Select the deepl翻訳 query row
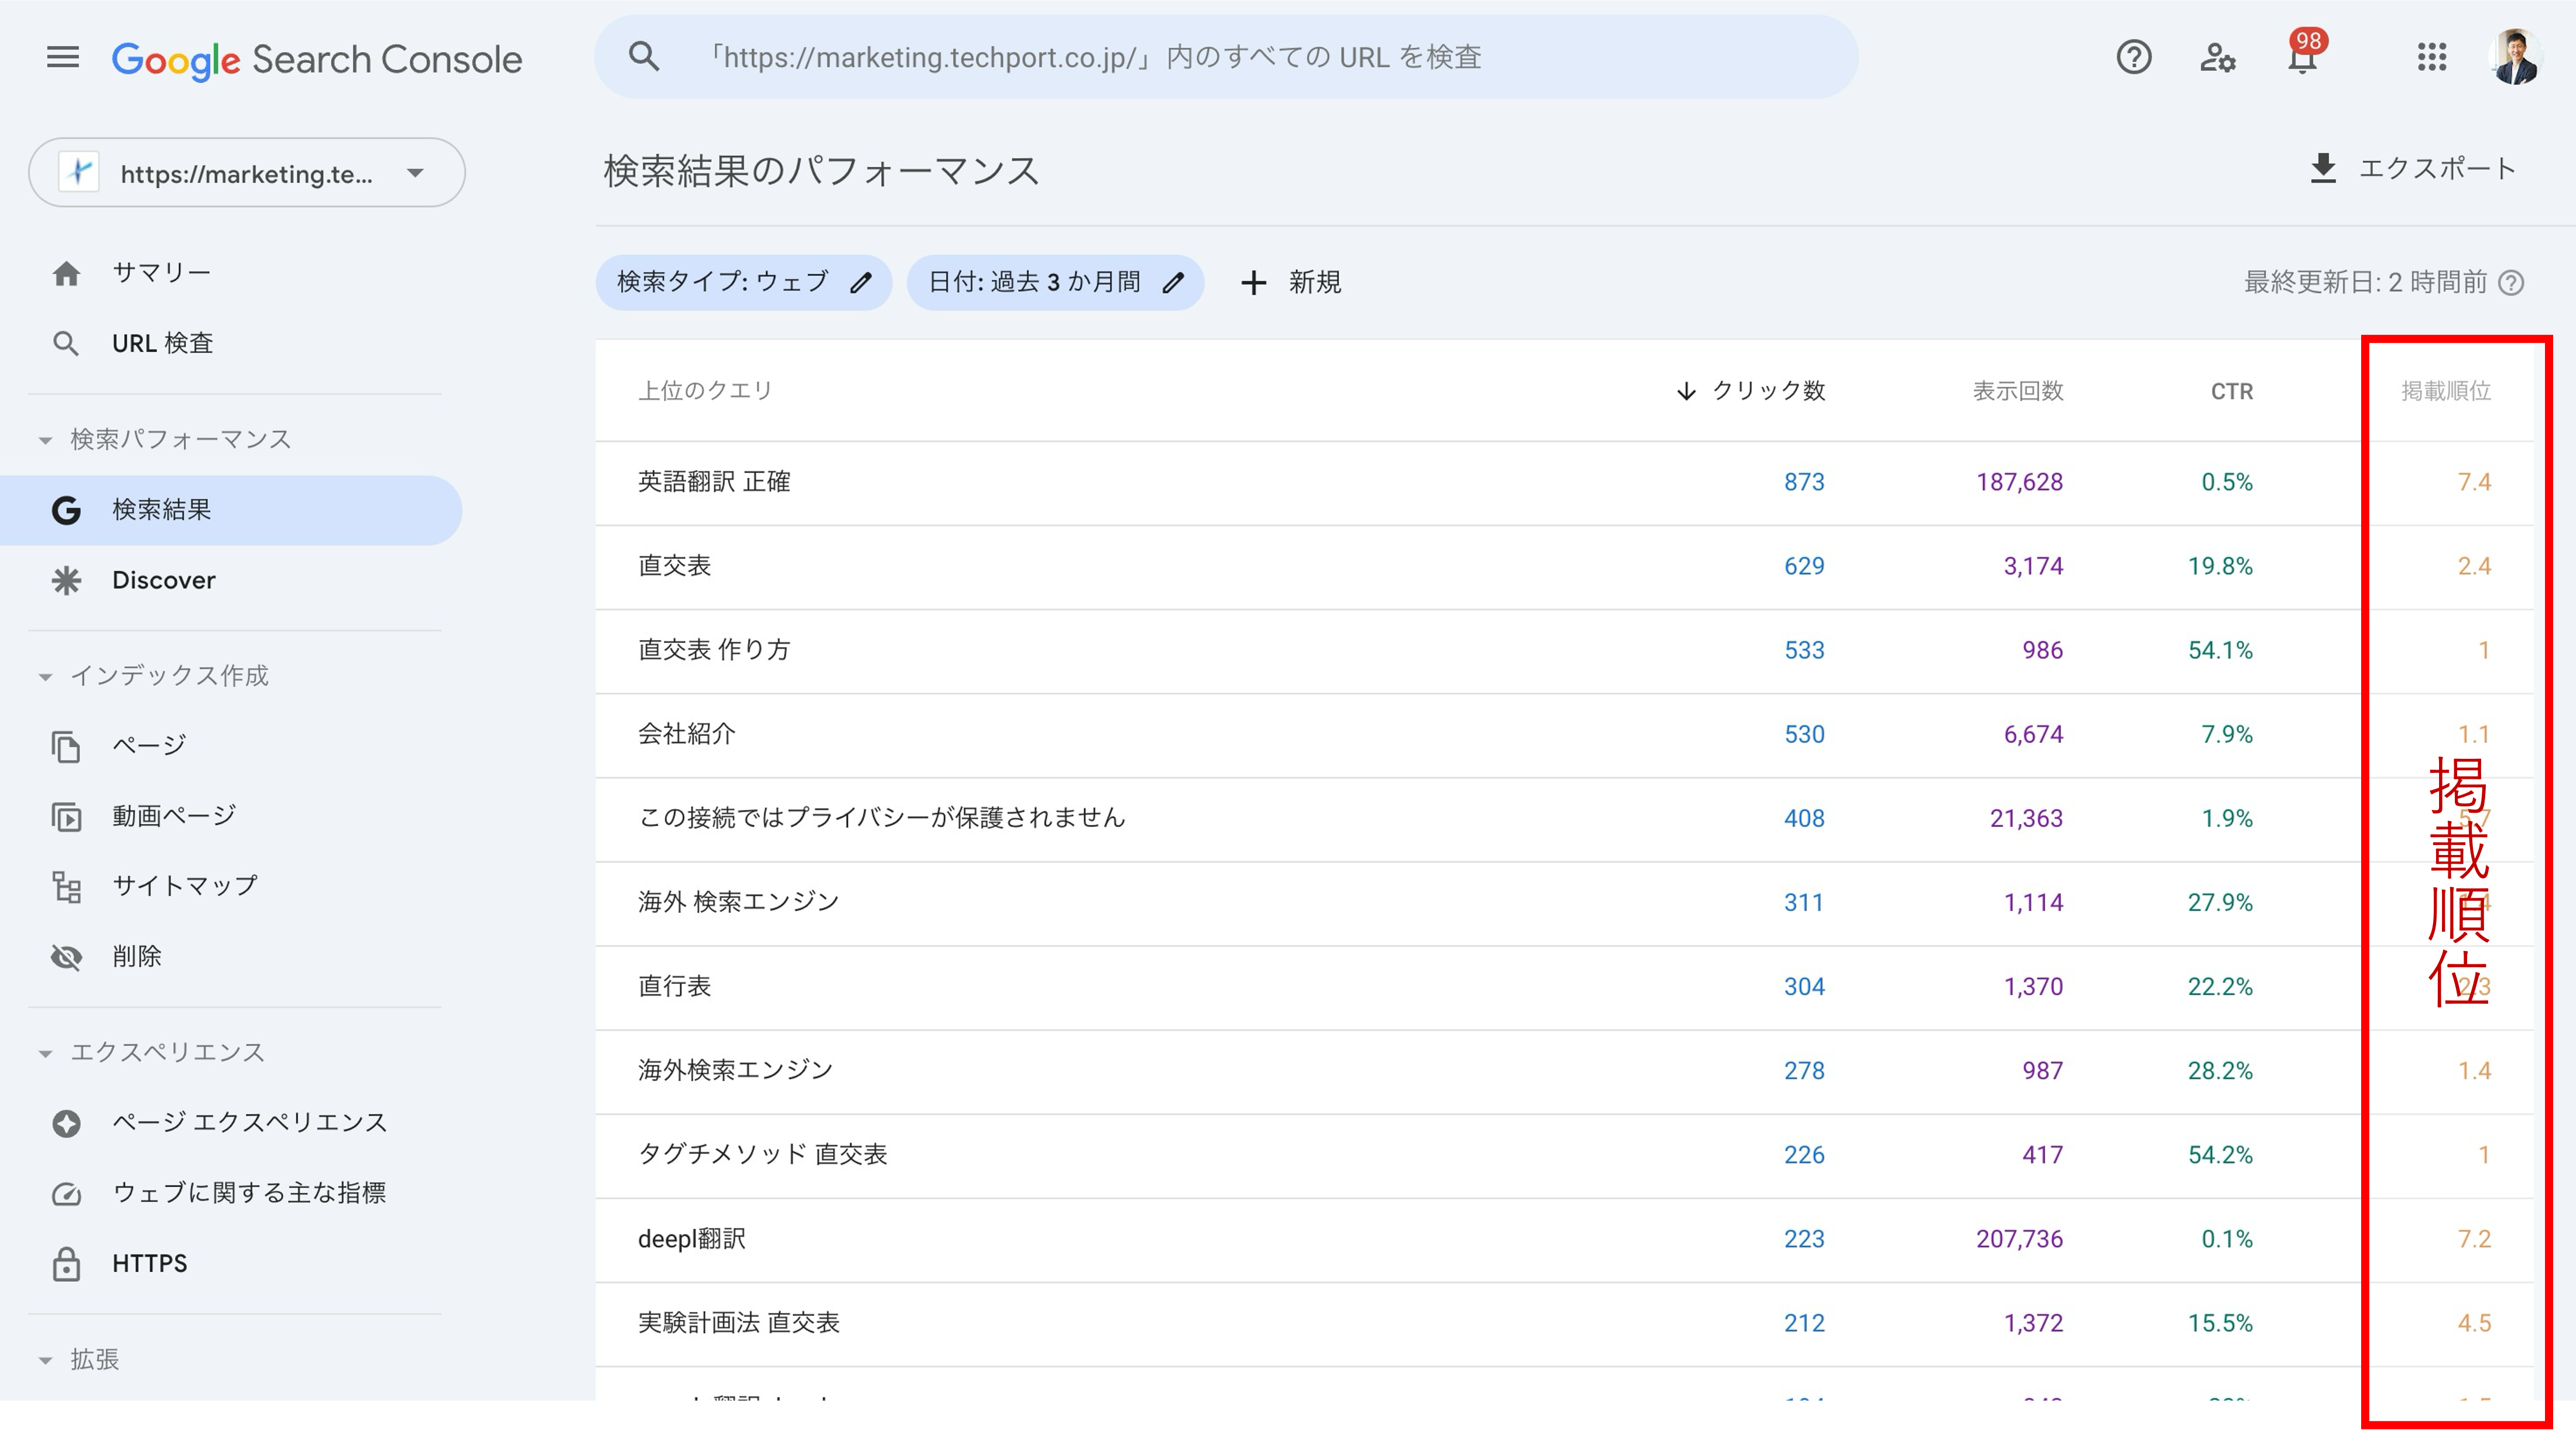This screenshot has height=1430, width=2576. [1564, 1240]
